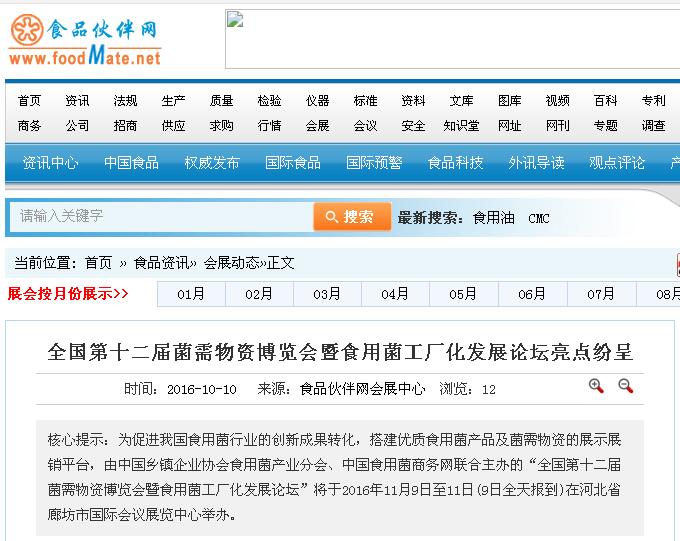Choose the 05月 month tab

(x=463, y=294)
